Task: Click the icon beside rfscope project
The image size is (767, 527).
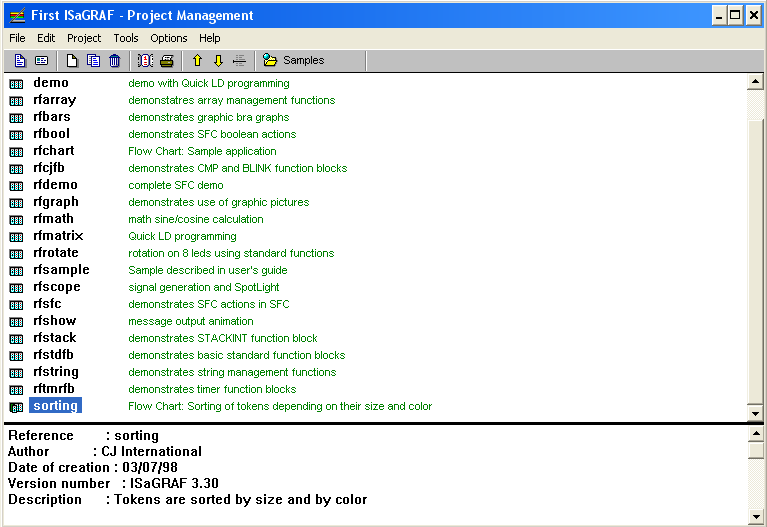Action: [16, 288]
